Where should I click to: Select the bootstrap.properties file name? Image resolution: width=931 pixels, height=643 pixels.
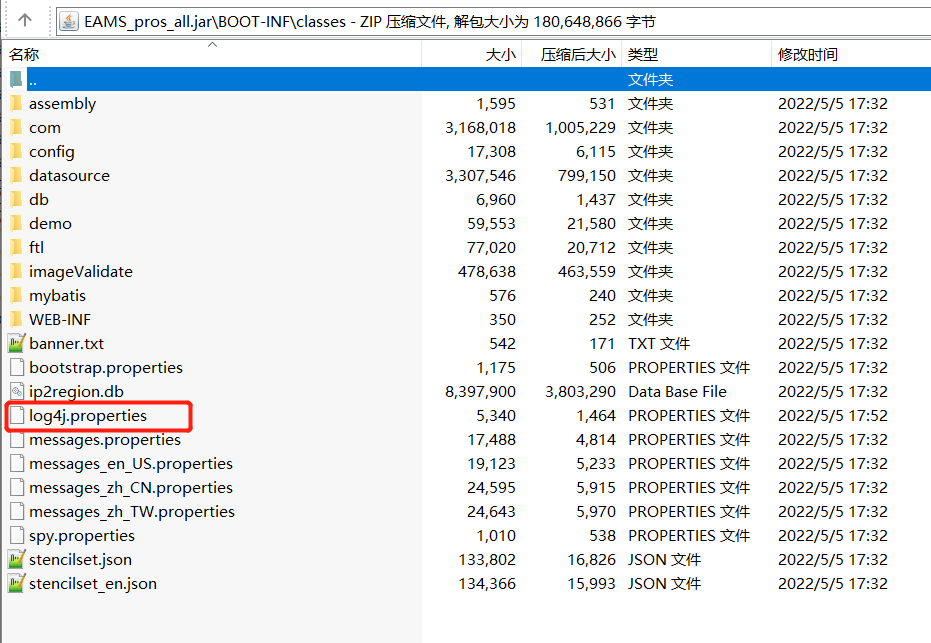click(x=106, y=368)
